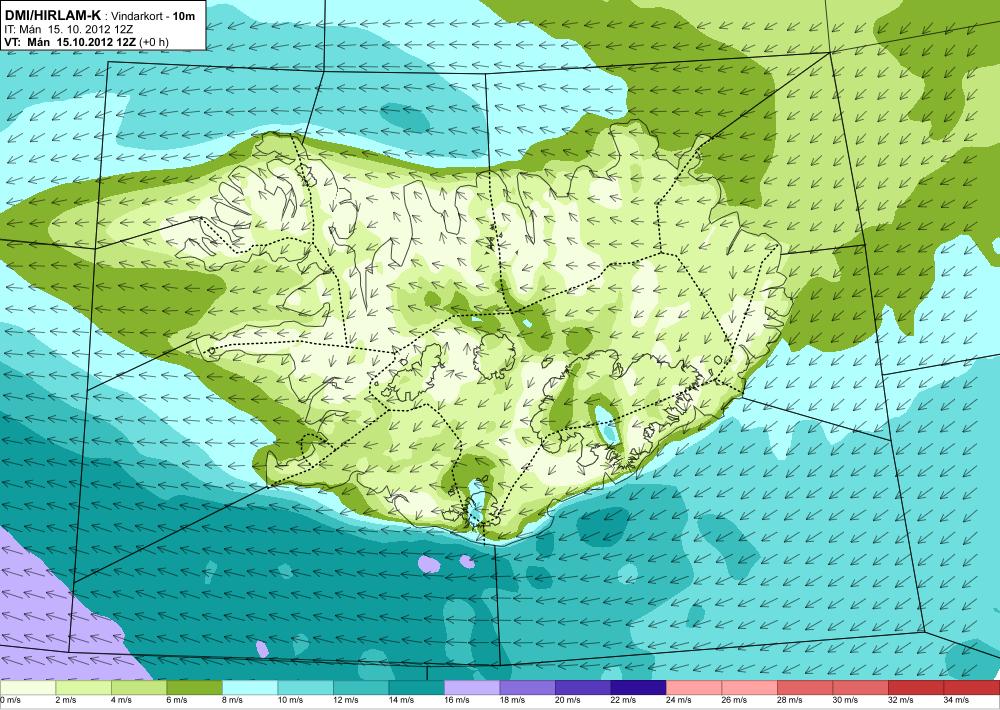Click the "34 m/s" legend label
The image size is (1000, 710).
pos(955,700)
